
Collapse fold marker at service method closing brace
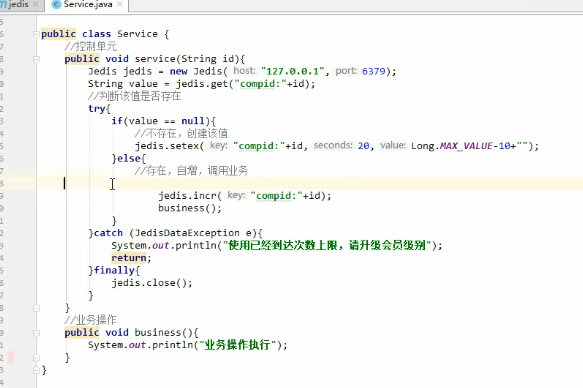36,308
